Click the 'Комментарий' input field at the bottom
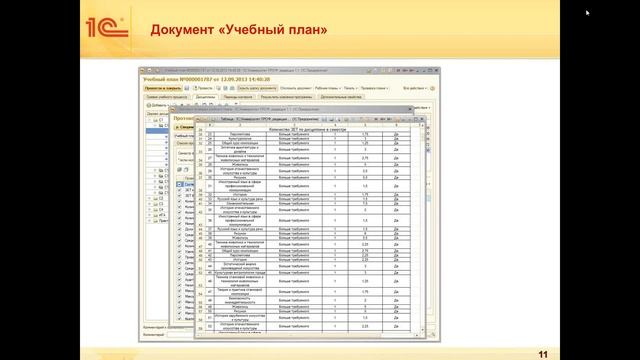The height and width of the screenshot is (360, 640). point(181,335)
